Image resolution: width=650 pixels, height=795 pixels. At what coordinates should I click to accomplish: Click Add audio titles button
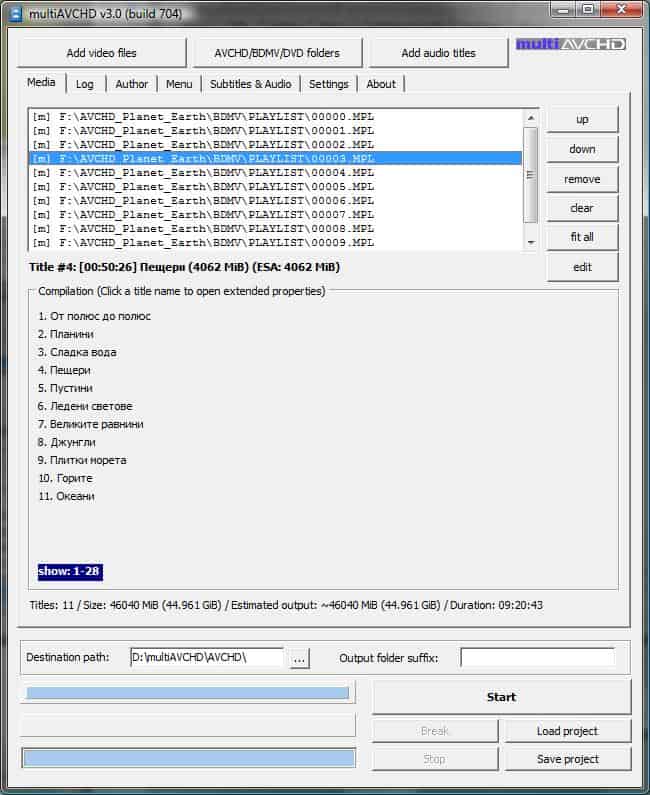tap(439, 53)
